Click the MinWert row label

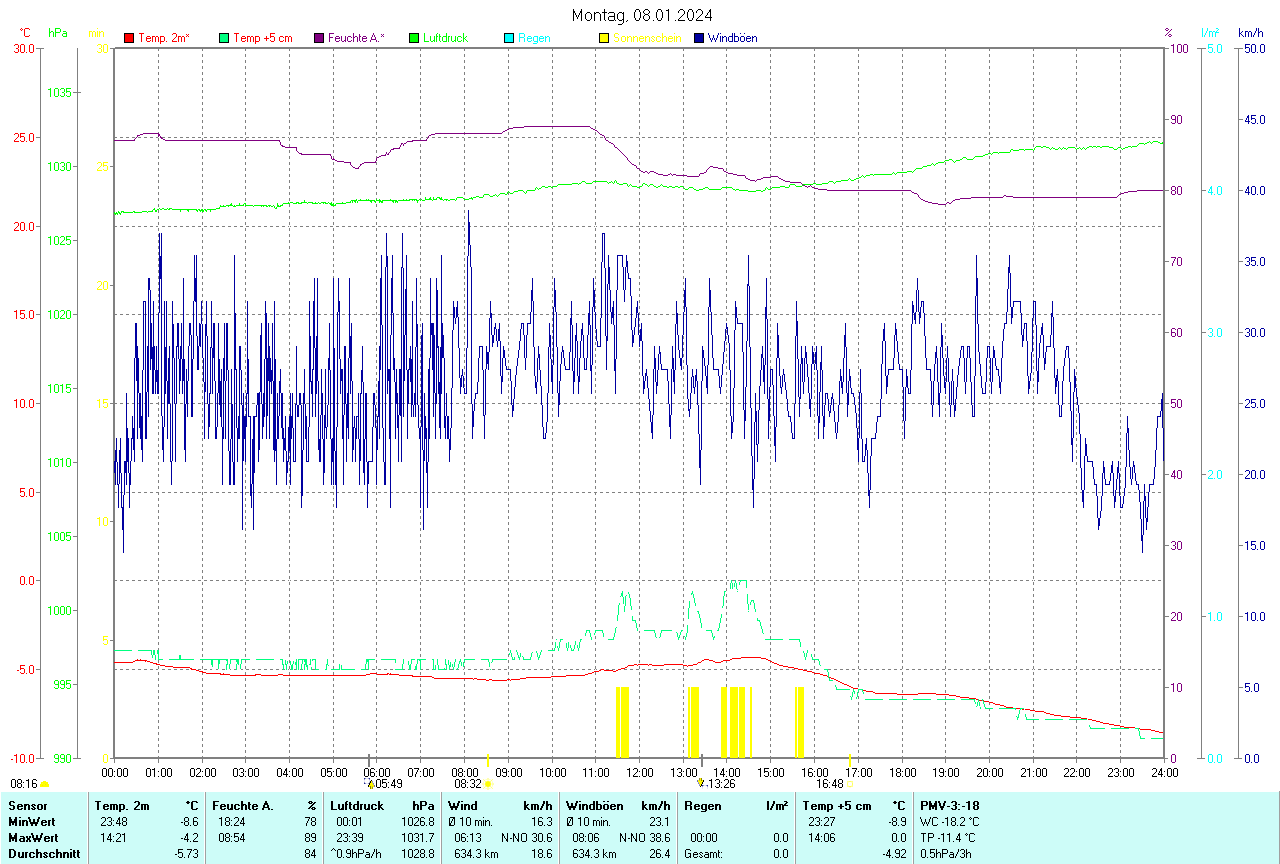32,822
